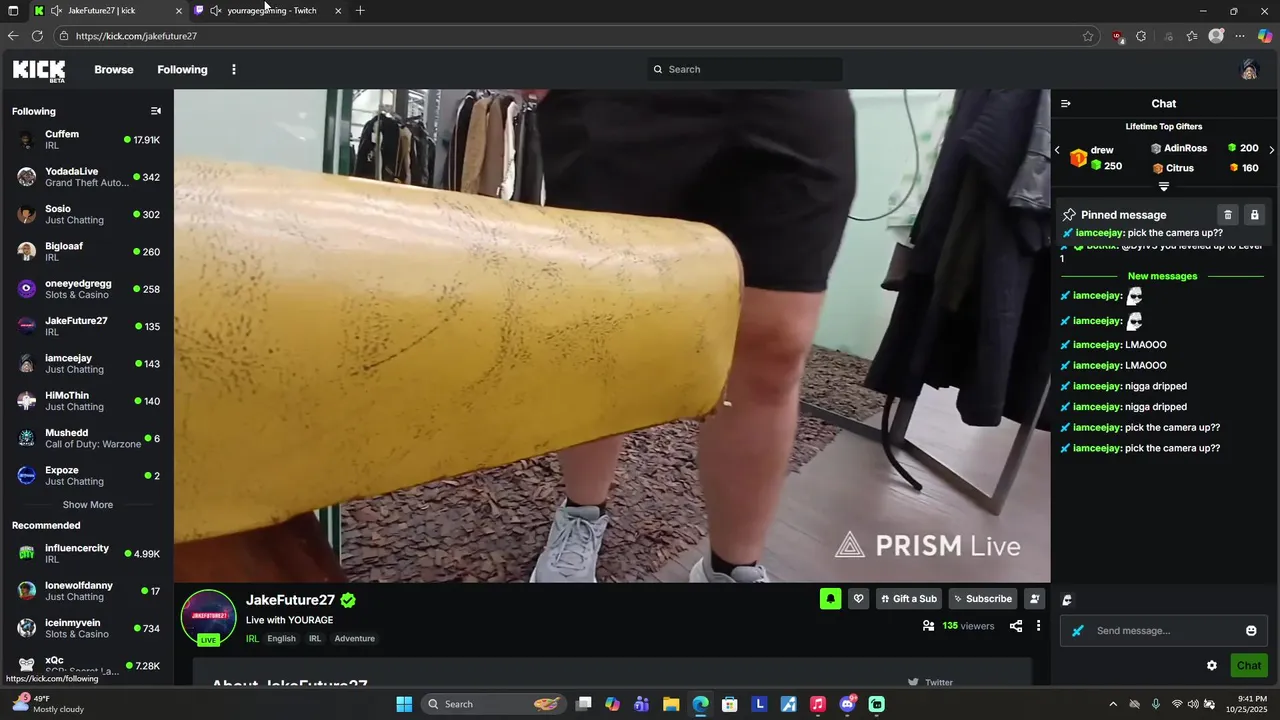Screen dimensions: 1280x720
Task: Open Mushedd Warzone stream
Action: coord(86,438)
